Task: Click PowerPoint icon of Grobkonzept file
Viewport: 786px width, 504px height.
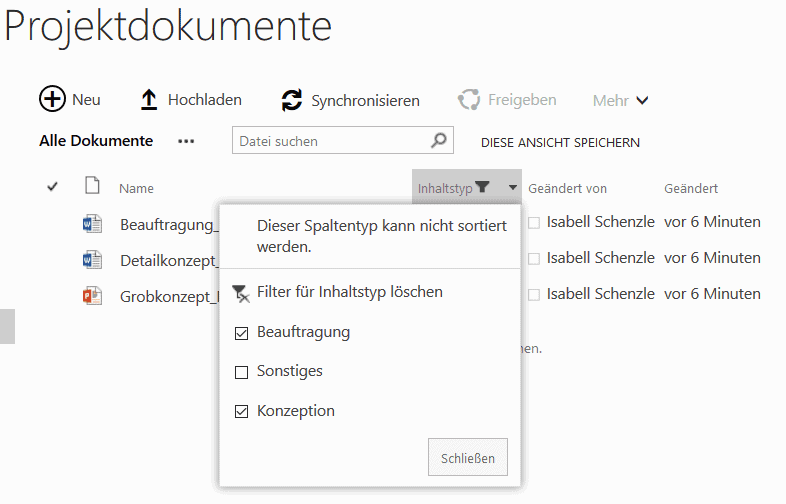Action: click(x=92, y=296)
